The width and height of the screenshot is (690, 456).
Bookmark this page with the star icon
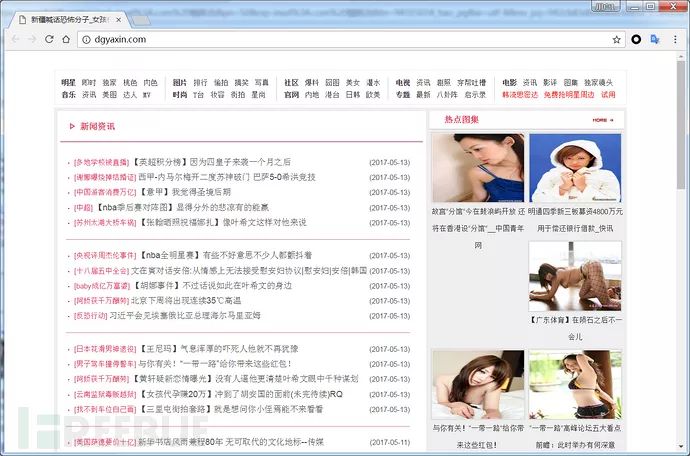[x=617, y=40]
